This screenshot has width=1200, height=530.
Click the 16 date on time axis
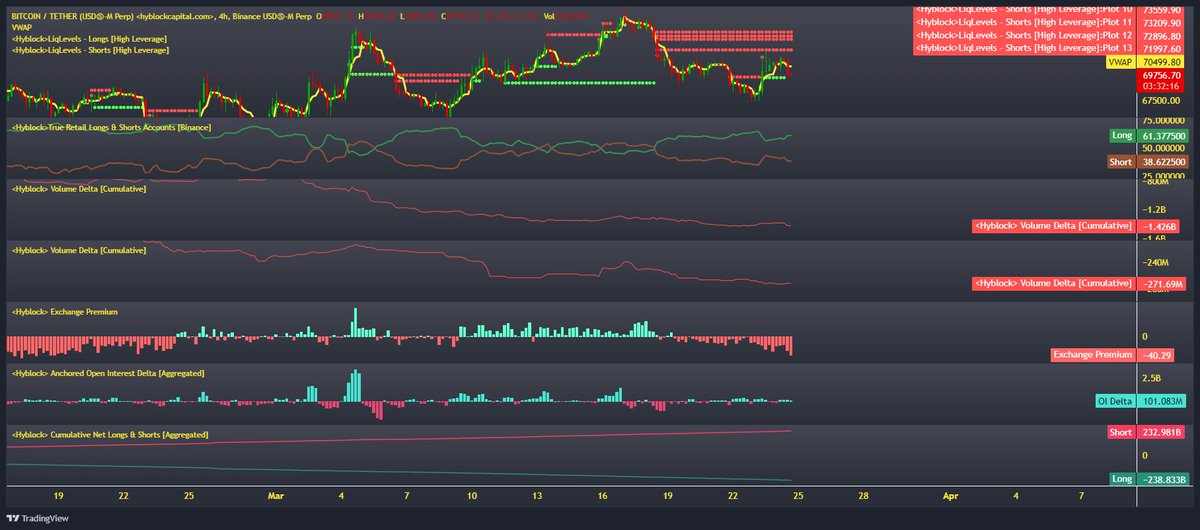point(602,496)
